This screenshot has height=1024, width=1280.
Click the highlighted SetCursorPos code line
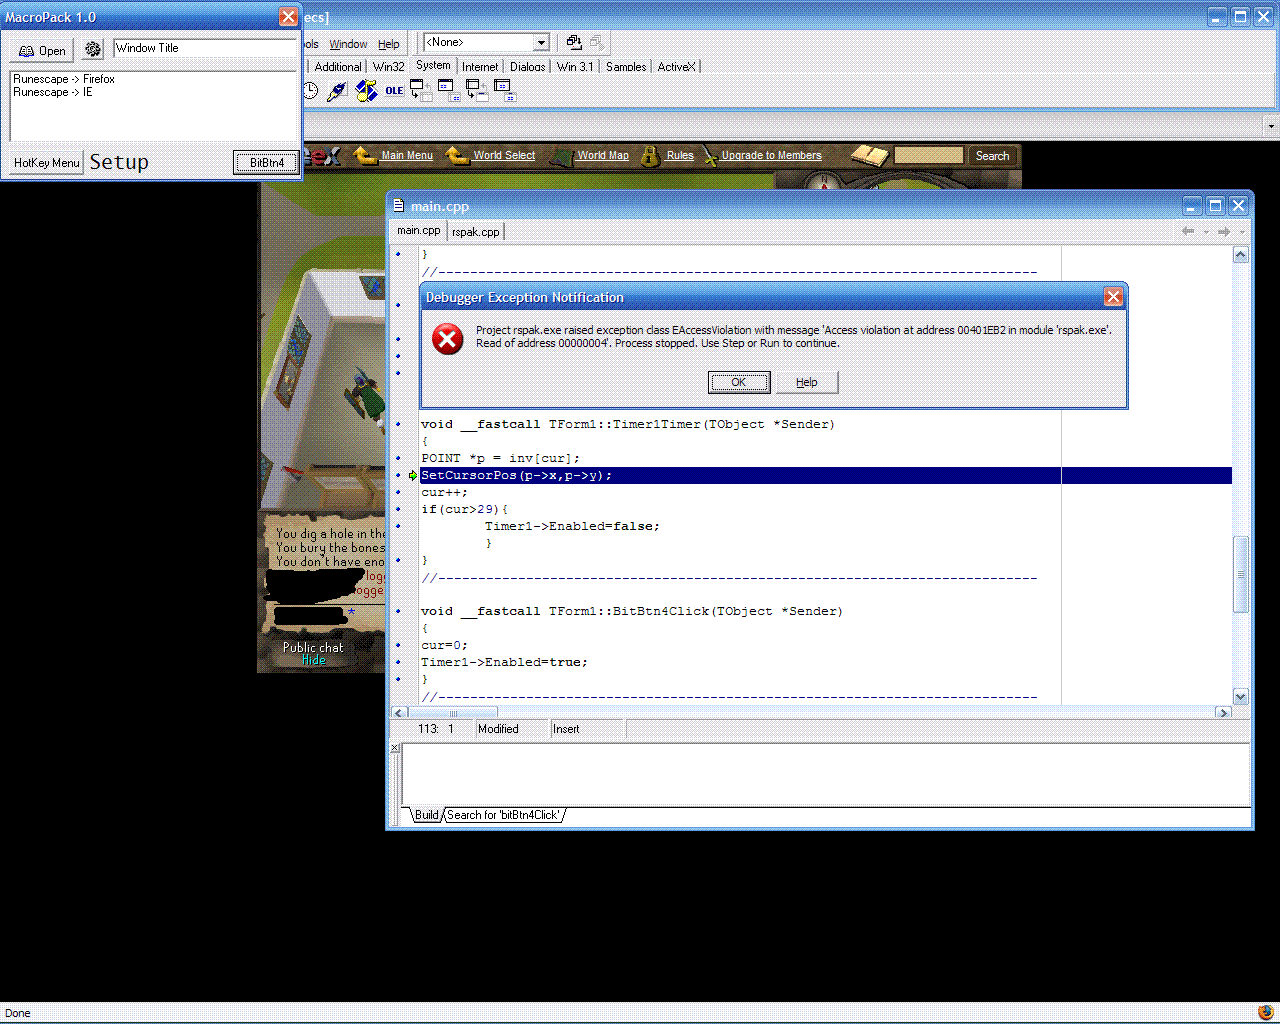(x=826, y=475)
